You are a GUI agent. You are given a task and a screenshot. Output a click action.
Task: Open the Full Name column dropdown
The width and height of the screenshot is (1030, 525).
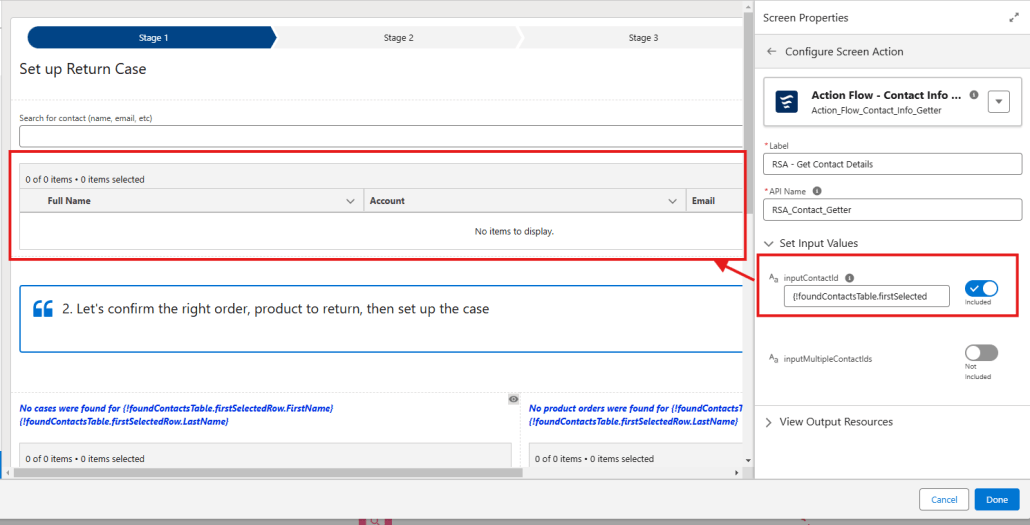click(x=350, y=201)
